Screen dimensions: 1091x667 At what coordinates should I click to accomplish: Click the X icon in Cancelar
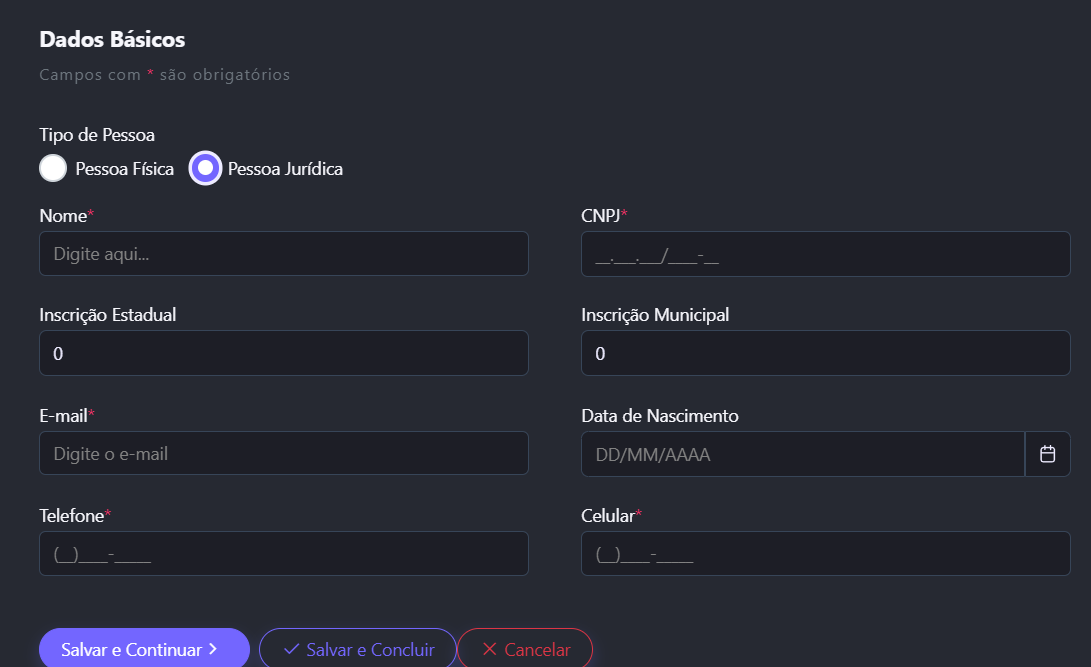click(x=489, y=649)
